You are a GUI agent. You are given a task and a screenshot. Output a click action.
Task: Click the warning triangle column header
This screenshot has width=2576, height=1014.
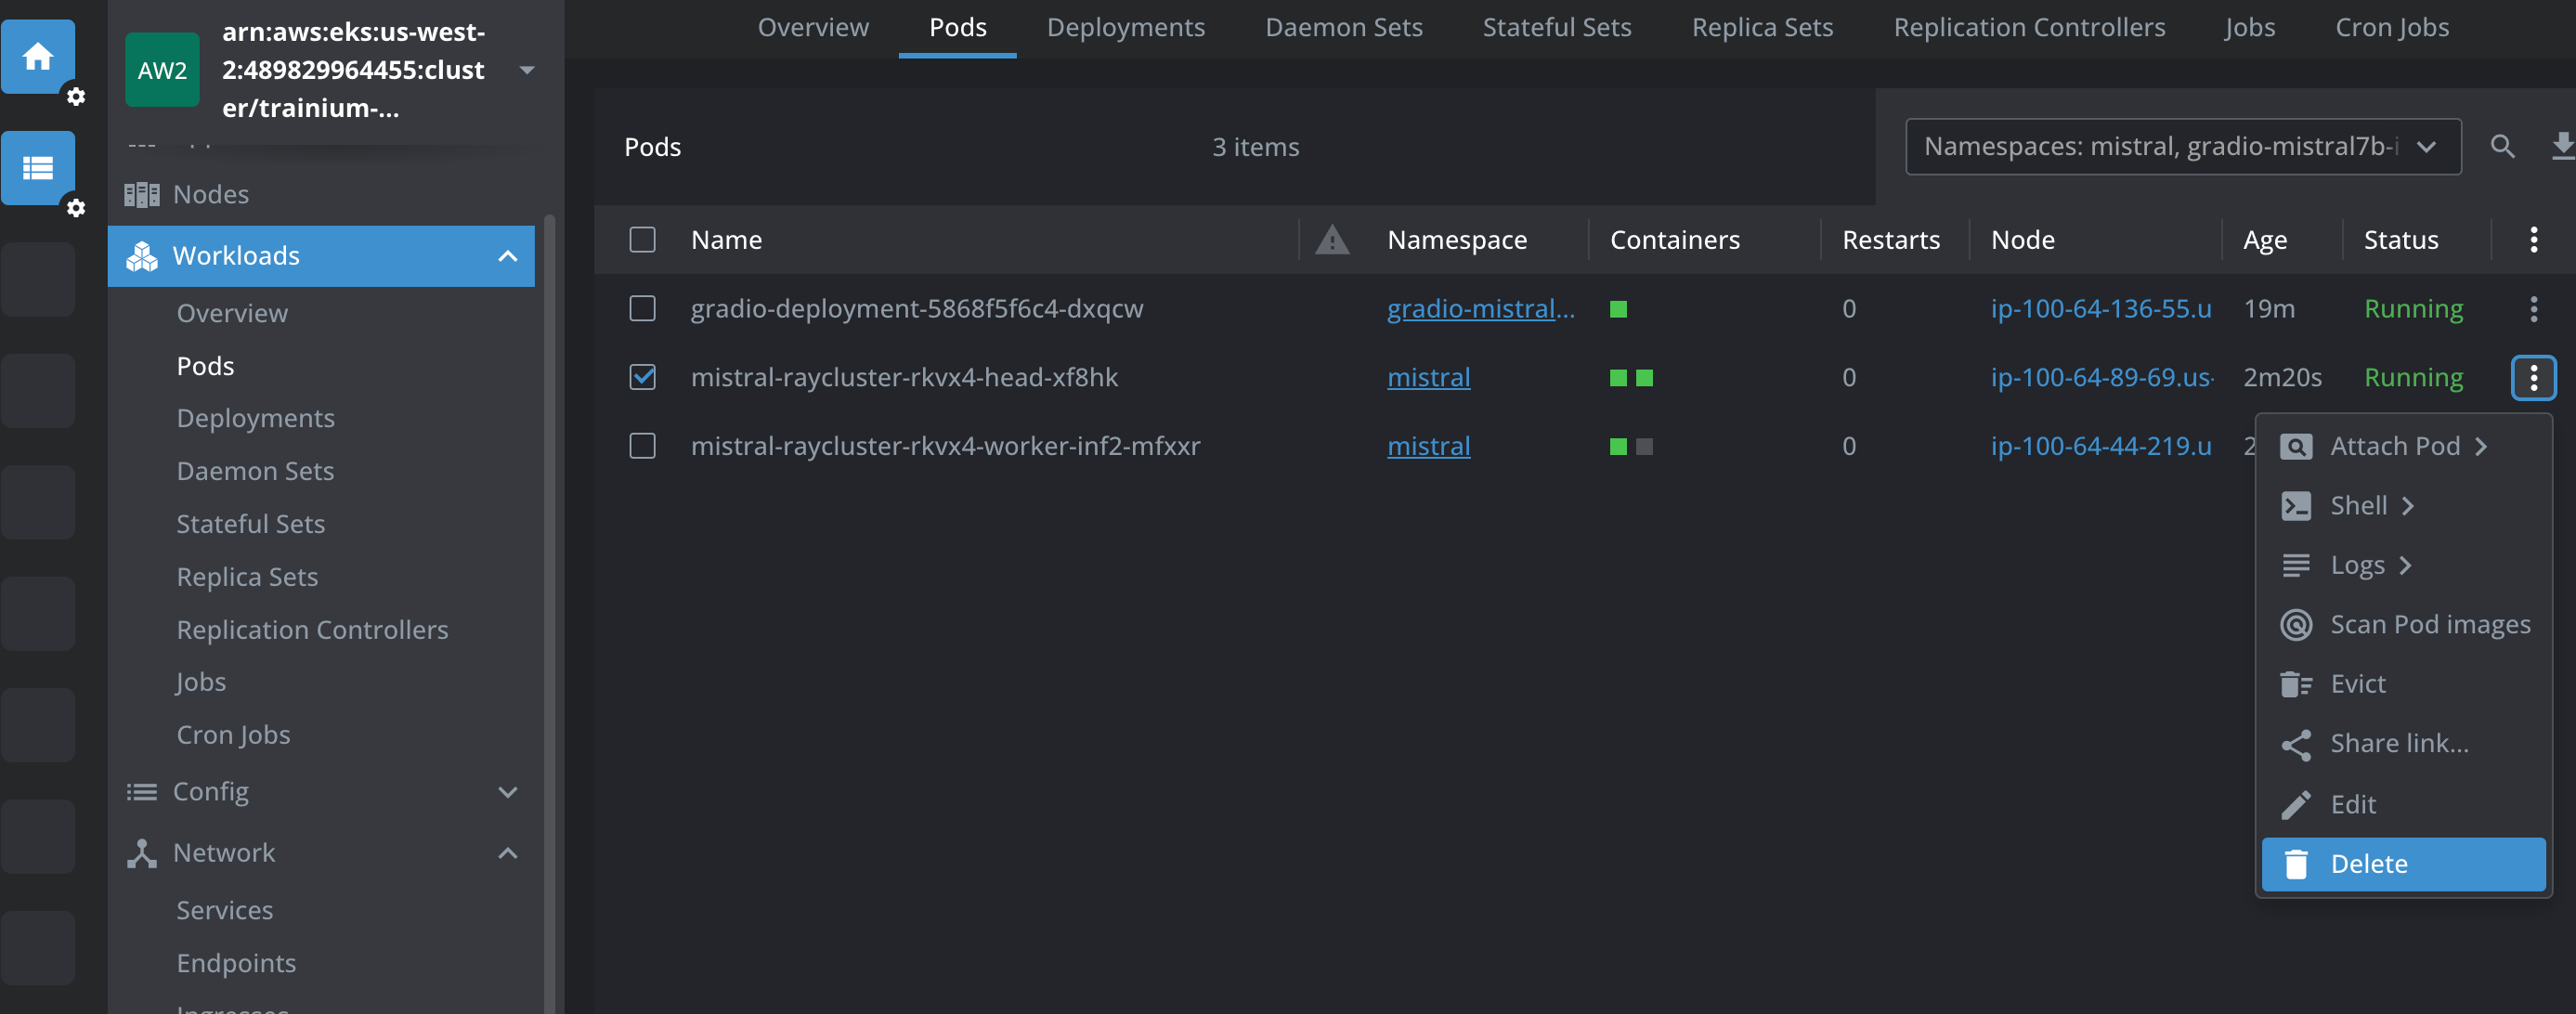(x=1331, y=240)
